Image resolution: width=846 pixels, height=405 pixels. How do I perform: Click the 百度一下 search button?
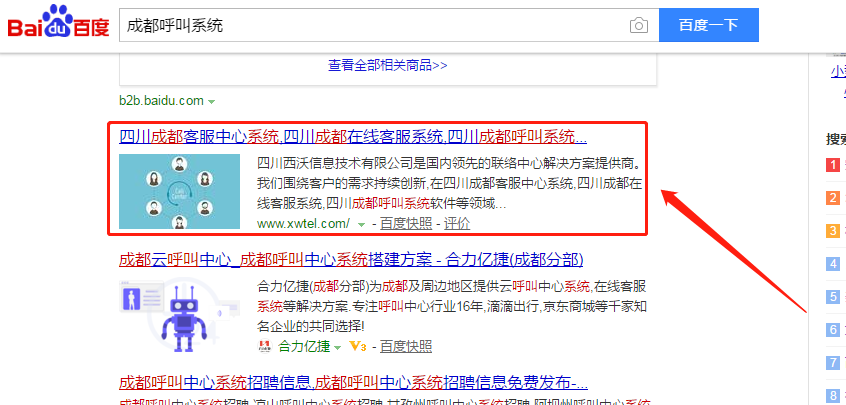[x=708, y=25]
